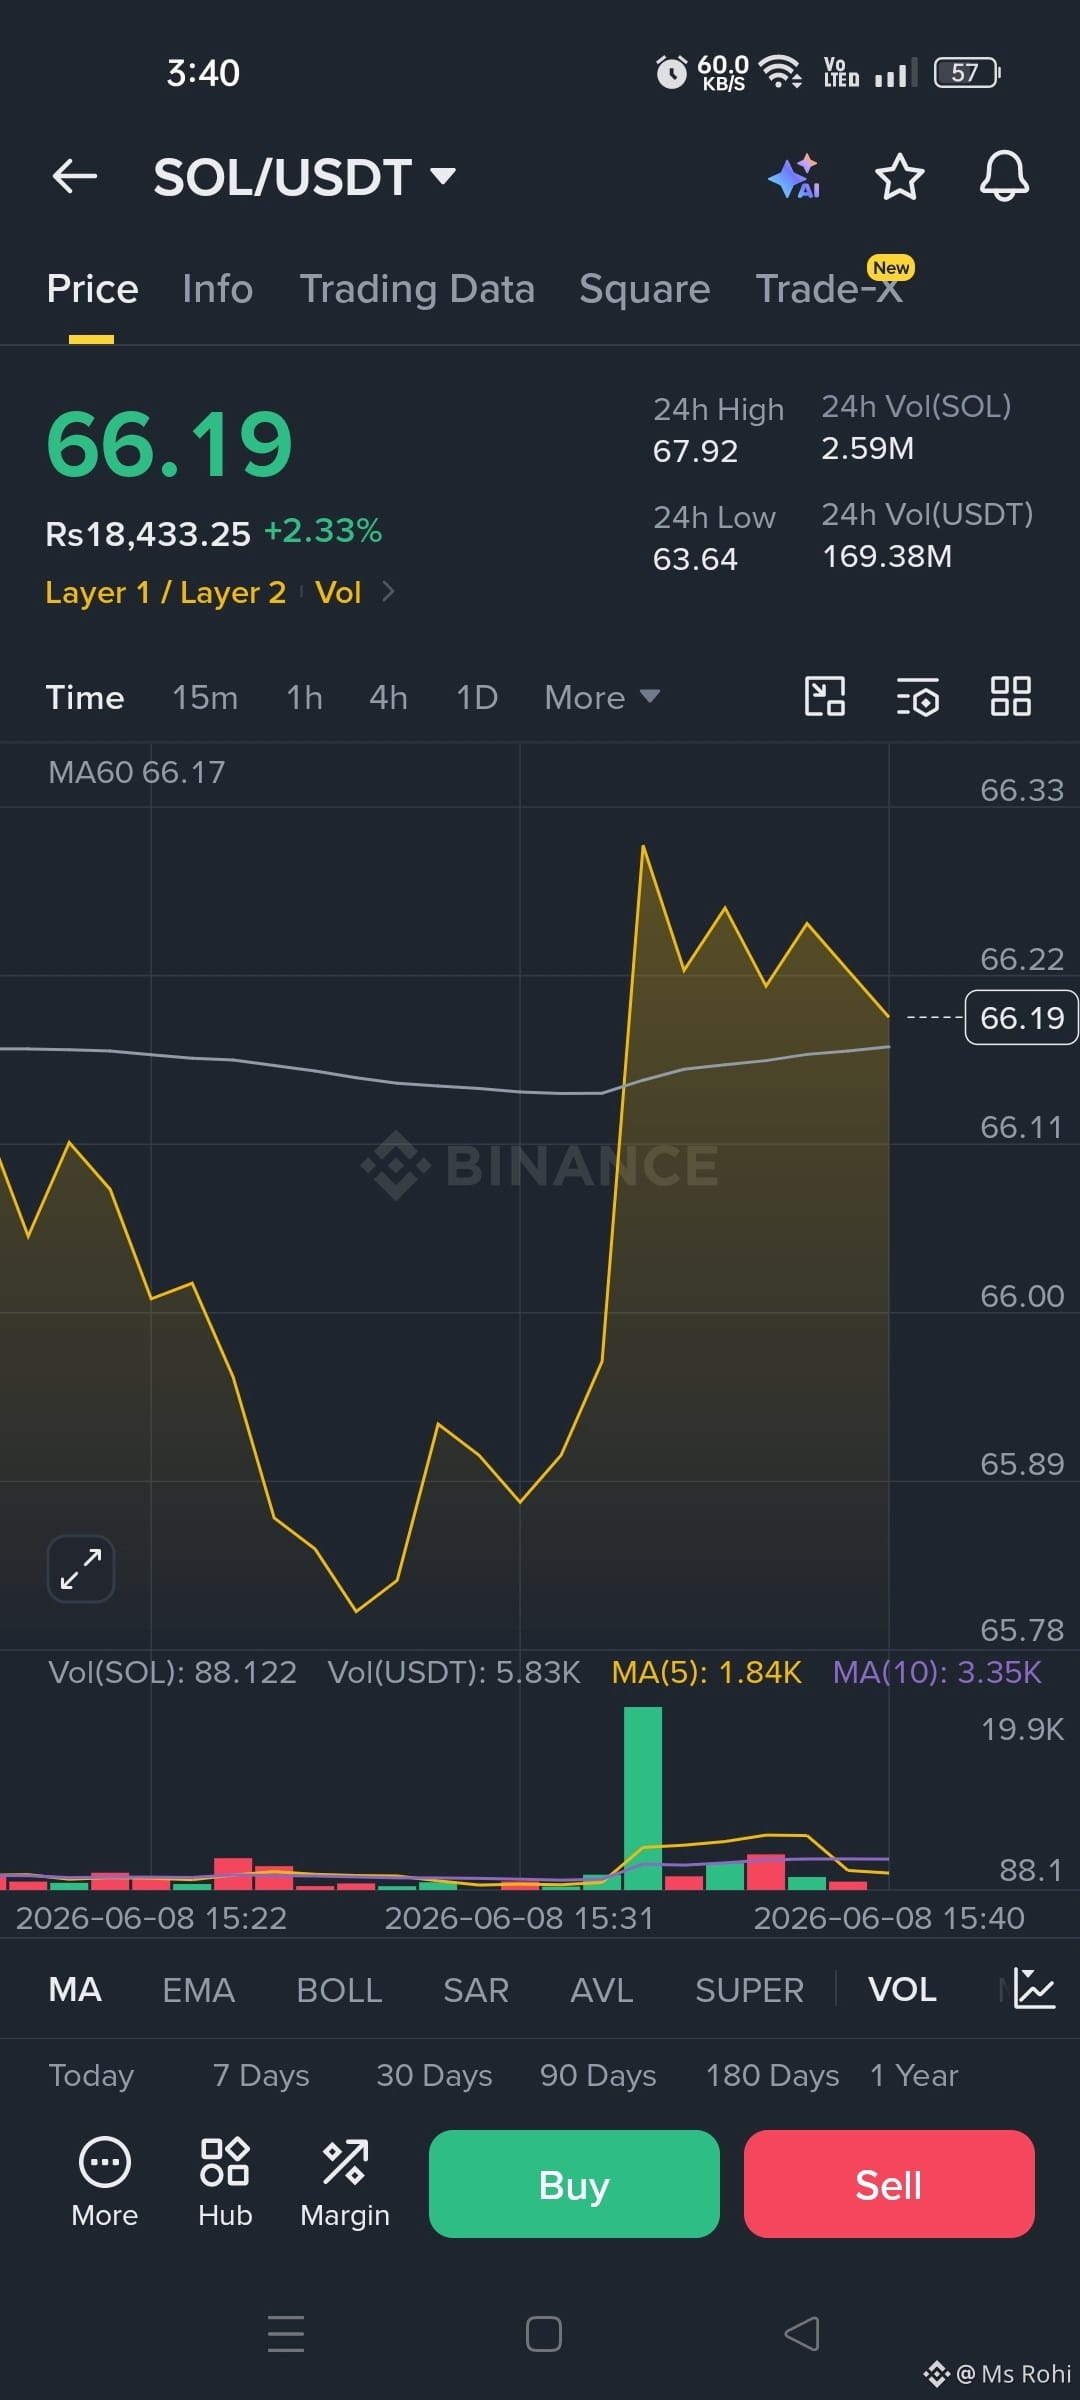Expand the More timeframes dropdown

click(x=602, y=697)
